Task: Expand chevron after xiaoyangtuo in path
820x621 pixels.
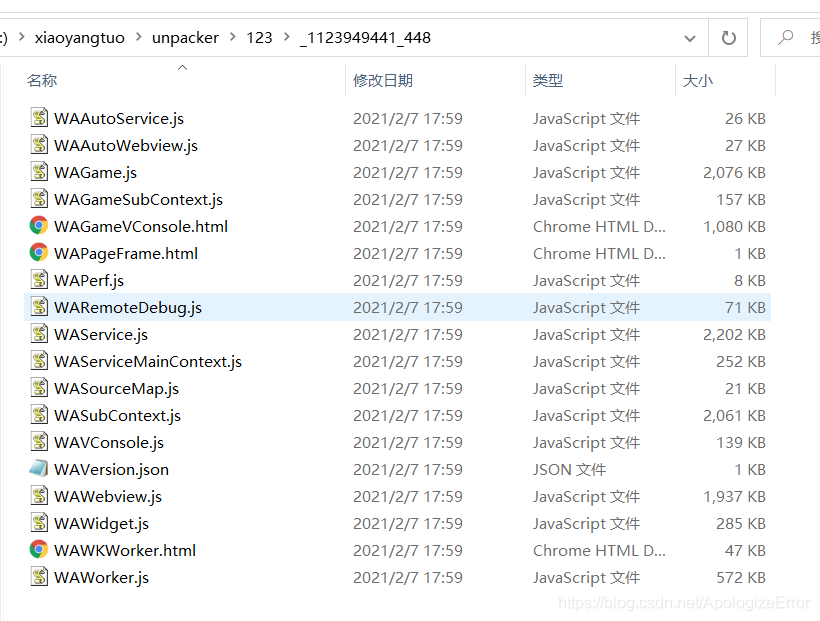Action: [139, 37]
